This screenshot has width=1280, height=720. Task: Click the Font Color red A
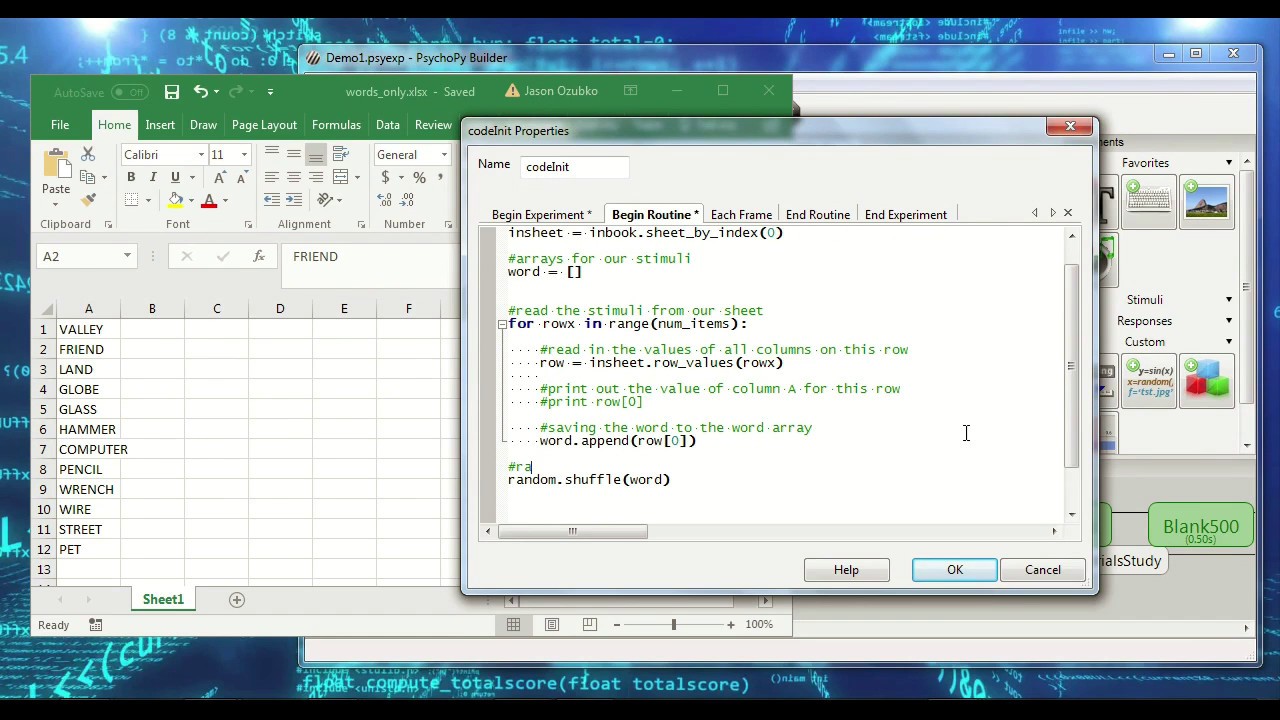point(209,200)
